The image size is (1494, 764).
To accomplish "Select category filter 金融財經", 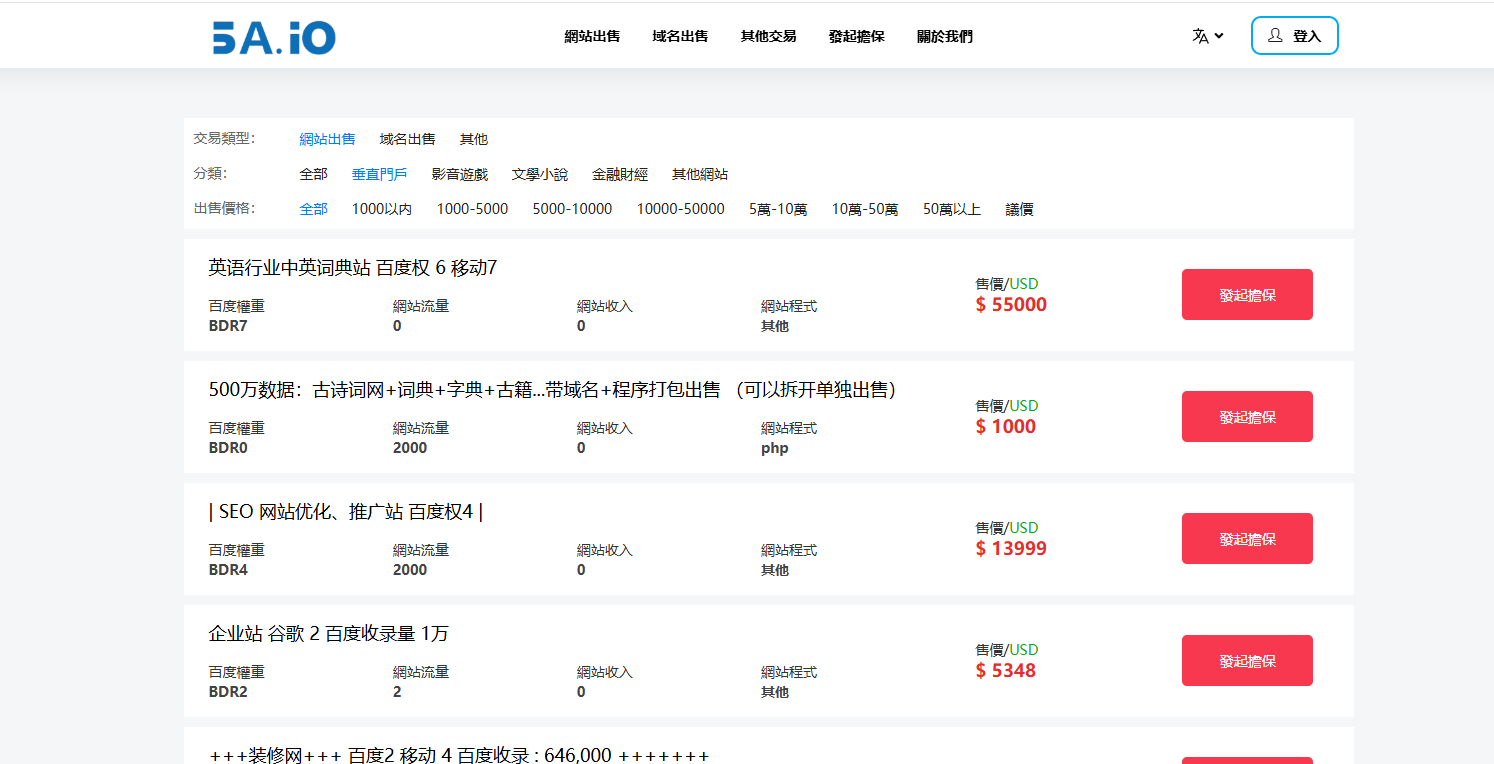I will (619, 174).
